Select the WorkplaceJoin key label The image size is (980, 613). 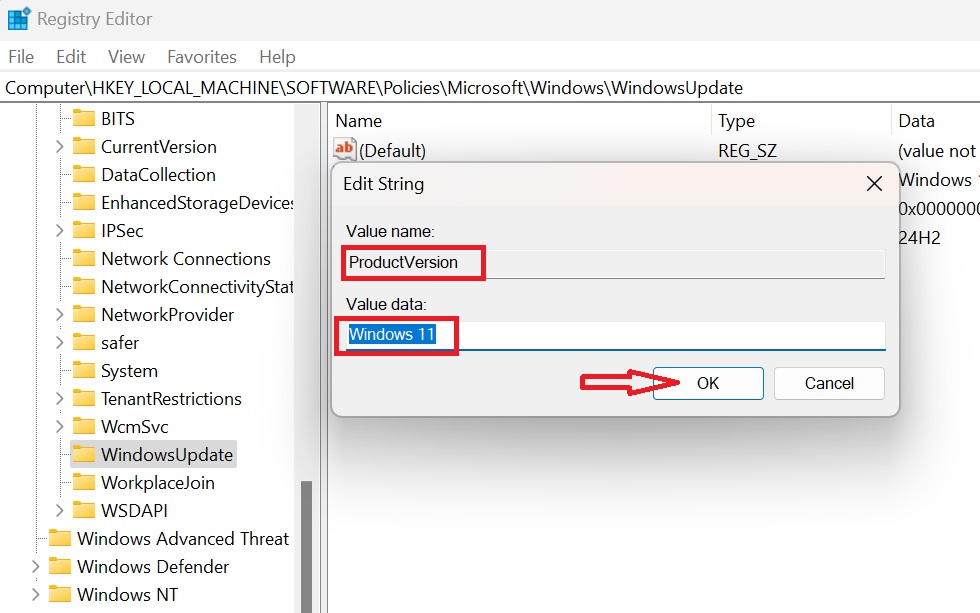[158, 482]
